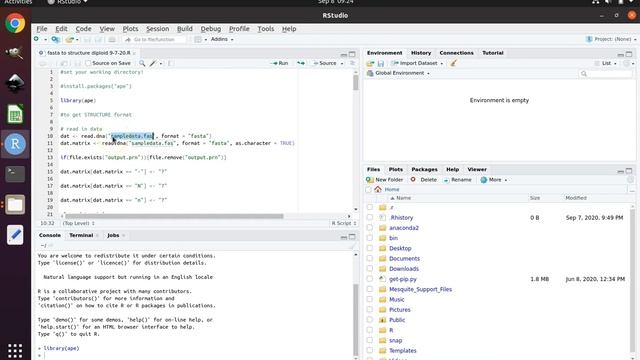The width and height of the screenshot is (640, 360).
Task: Click the Find/Replace magnifier in the editor toolbar
Action: point(142,63)
